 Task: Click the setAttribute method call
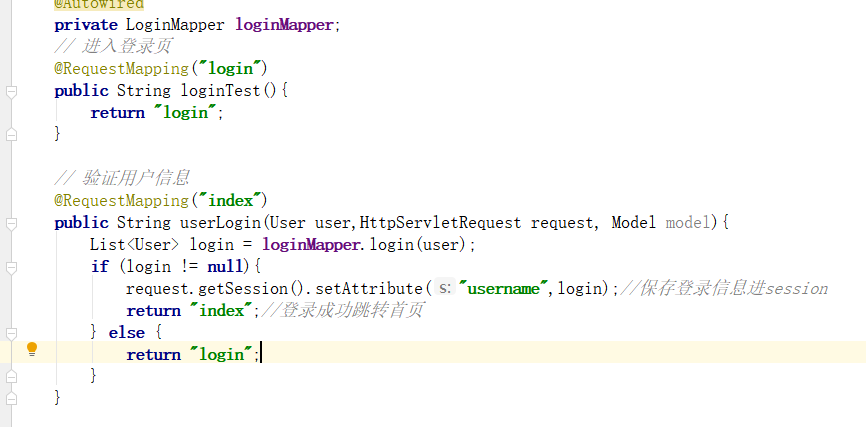point(369,288)
